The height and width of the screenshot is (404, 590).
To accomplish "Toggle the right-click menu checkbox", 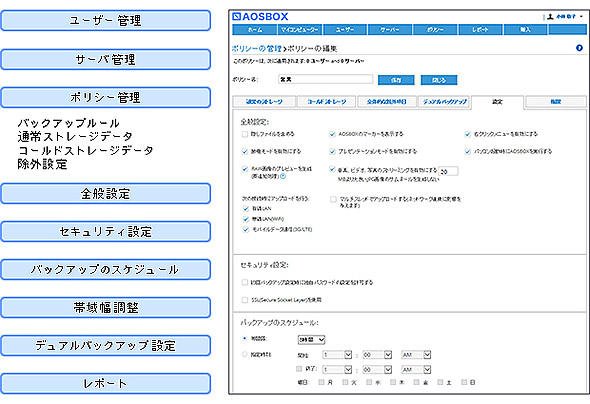I will click(x=468, y=134).
